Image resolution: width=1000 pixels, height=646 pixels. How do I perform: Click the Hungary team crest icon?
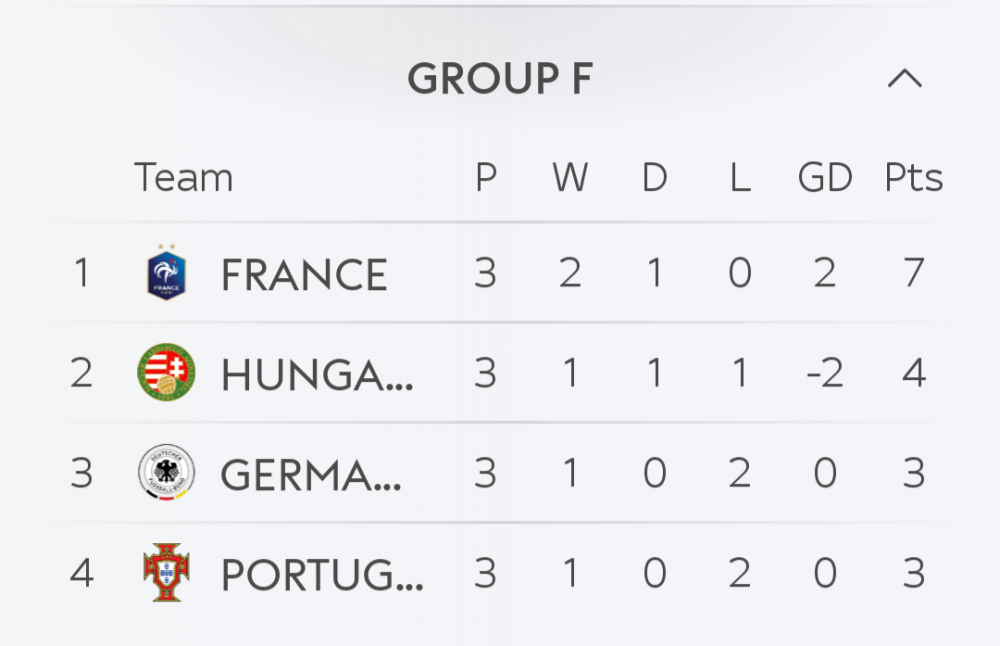[x=166, y=373]
